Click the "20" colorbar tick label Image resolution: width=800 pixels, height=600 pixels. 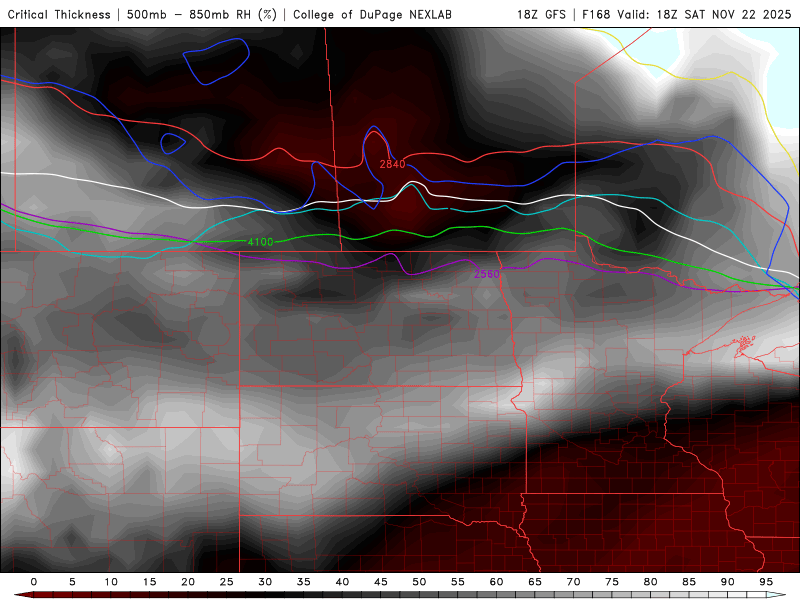[188, 582]
